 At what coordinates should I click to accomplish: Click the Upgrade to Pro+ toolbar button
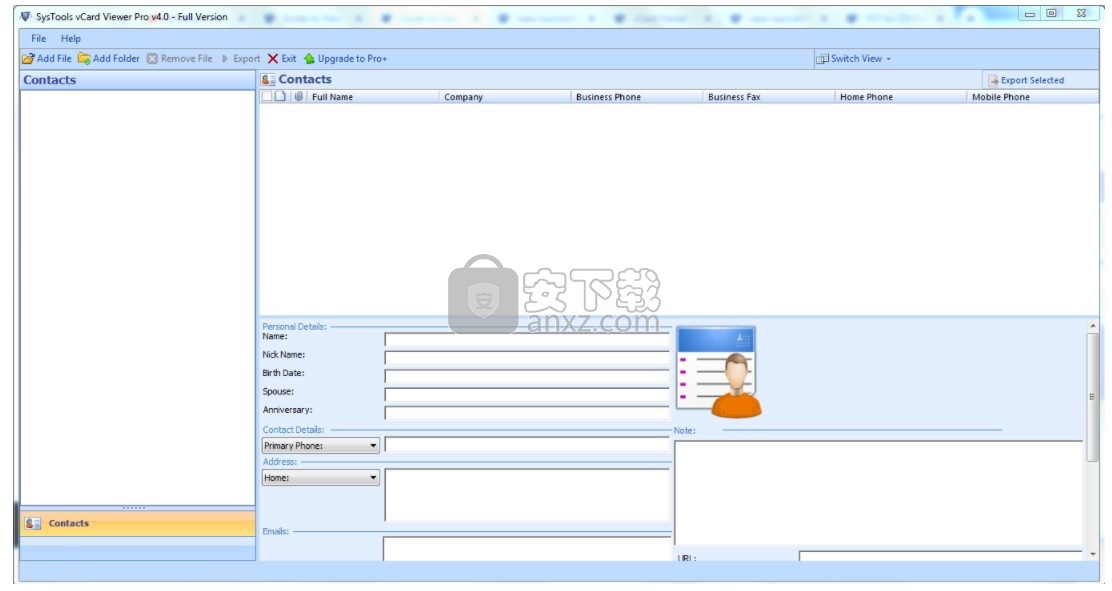(345, 59)
